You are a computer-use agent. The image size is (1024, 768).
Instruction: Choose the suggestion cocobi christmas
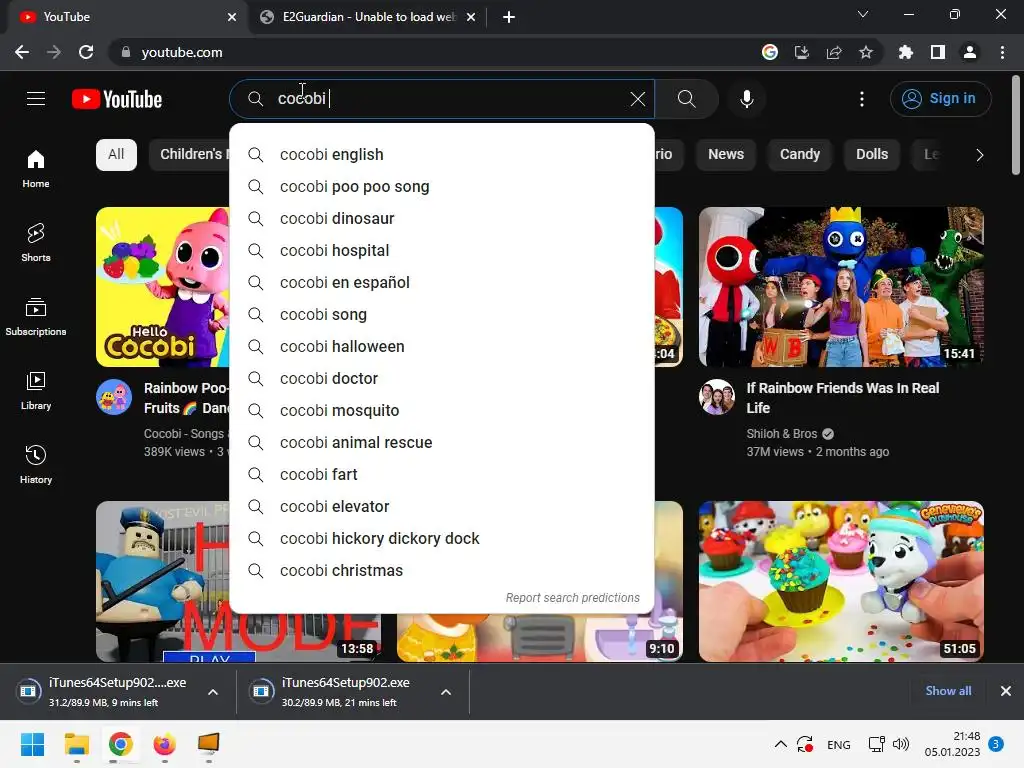pos(442,571)
